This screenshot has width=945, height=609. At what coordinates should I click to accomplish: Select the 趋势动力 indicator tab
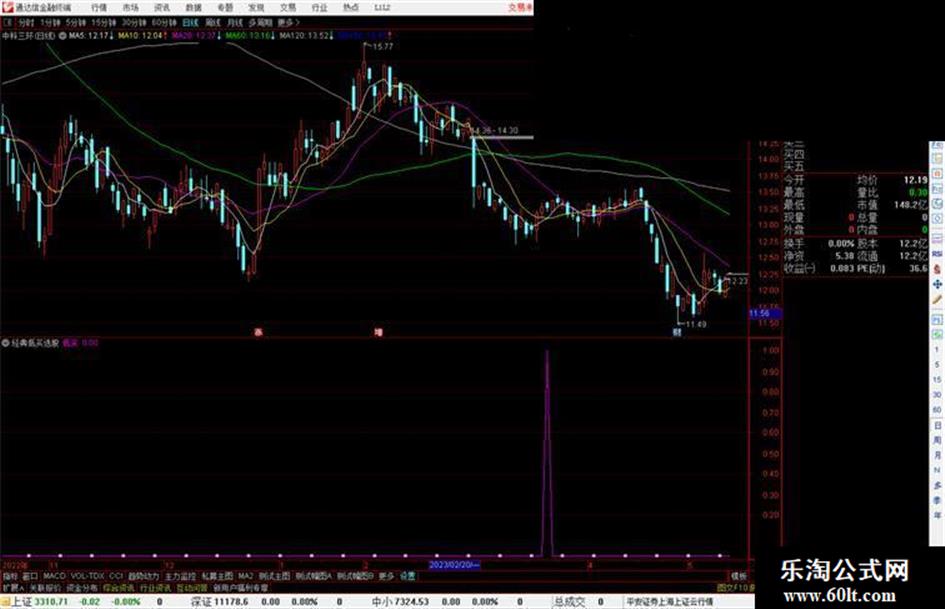pos(143,576)
